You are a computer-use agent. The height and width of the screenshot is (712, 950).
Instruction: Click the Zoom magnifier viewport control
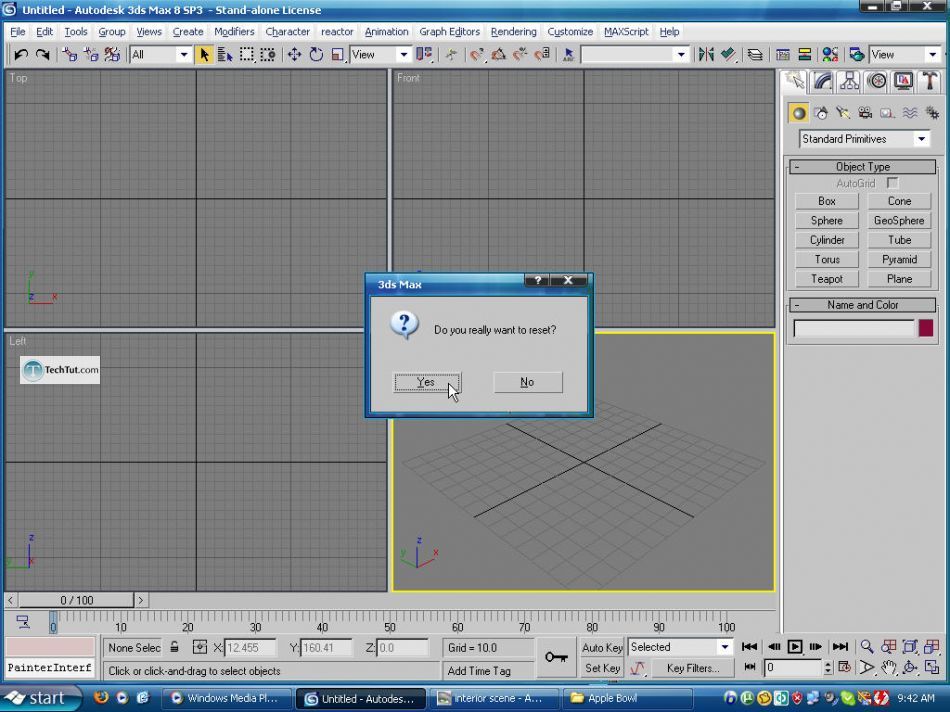(x=867, y=647)
